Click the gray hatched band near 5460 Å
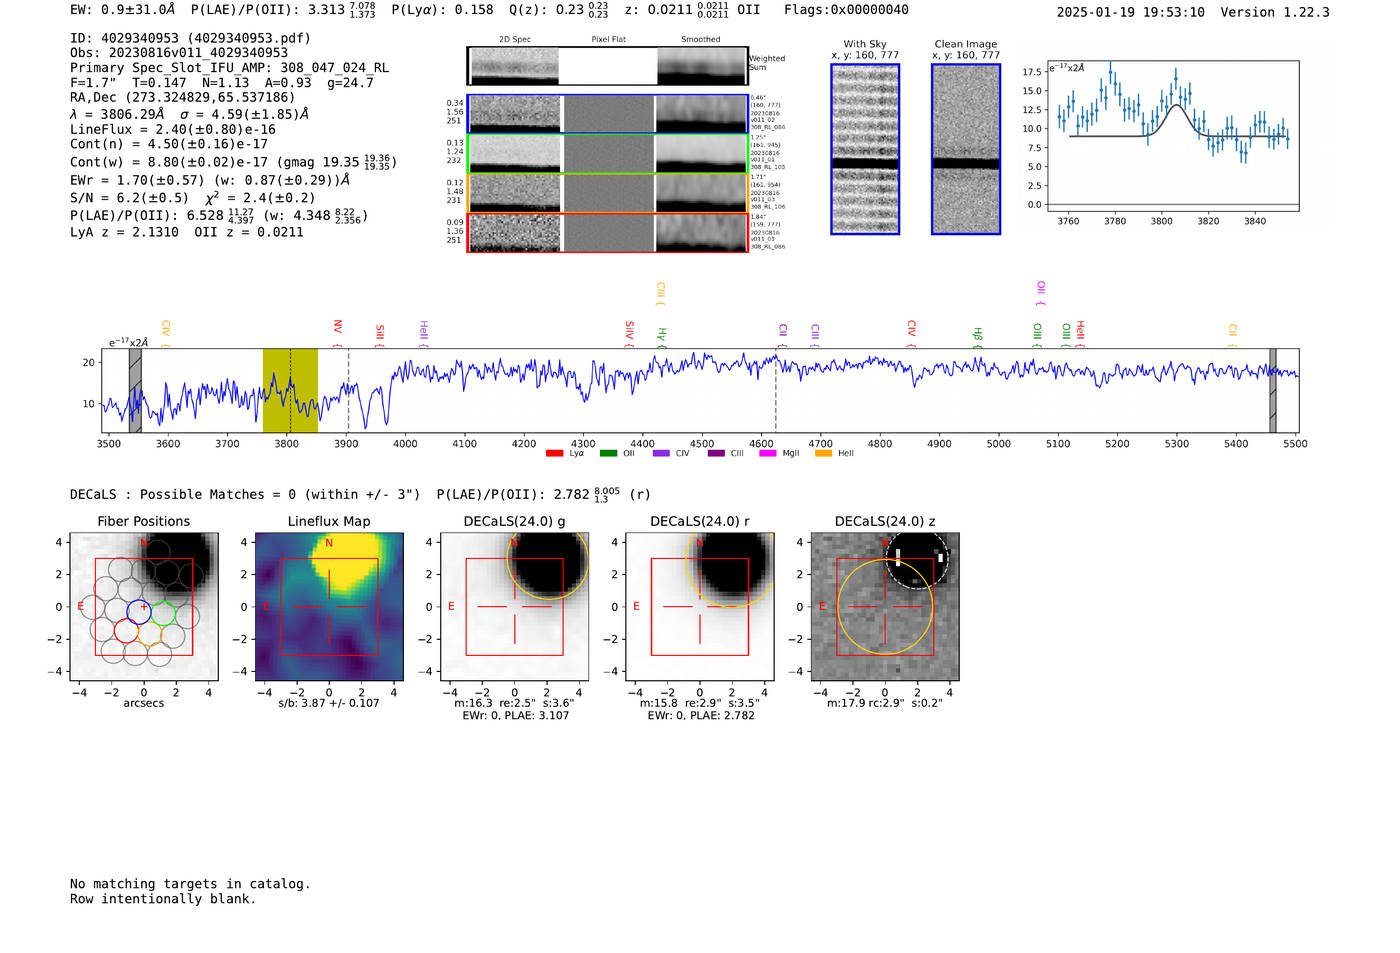The image size is (1400, 953). pos(1273,391)
